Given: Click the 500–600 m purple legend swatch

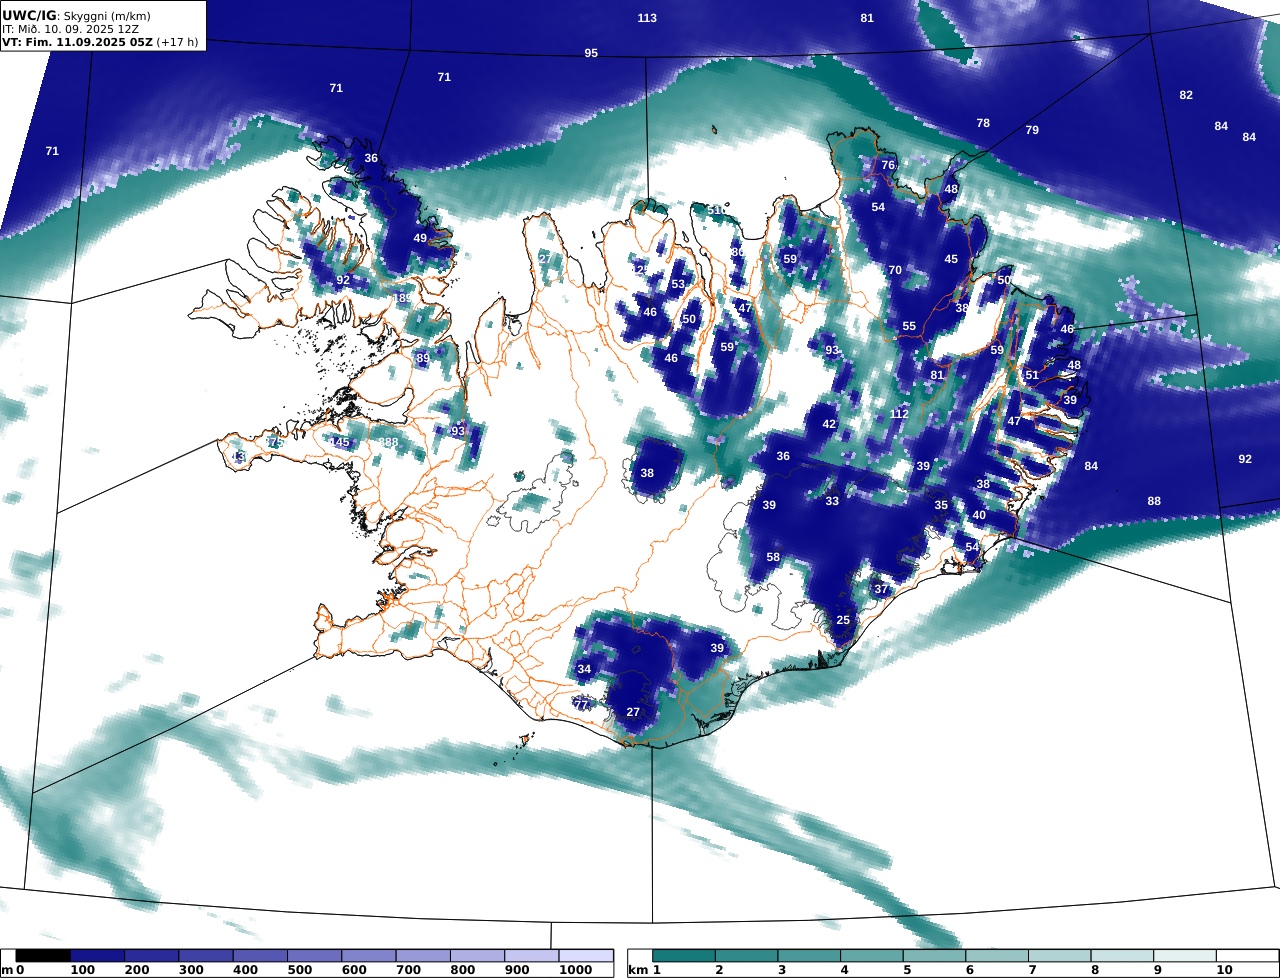Looking at the screenshot, I should (x=314, y=956).
